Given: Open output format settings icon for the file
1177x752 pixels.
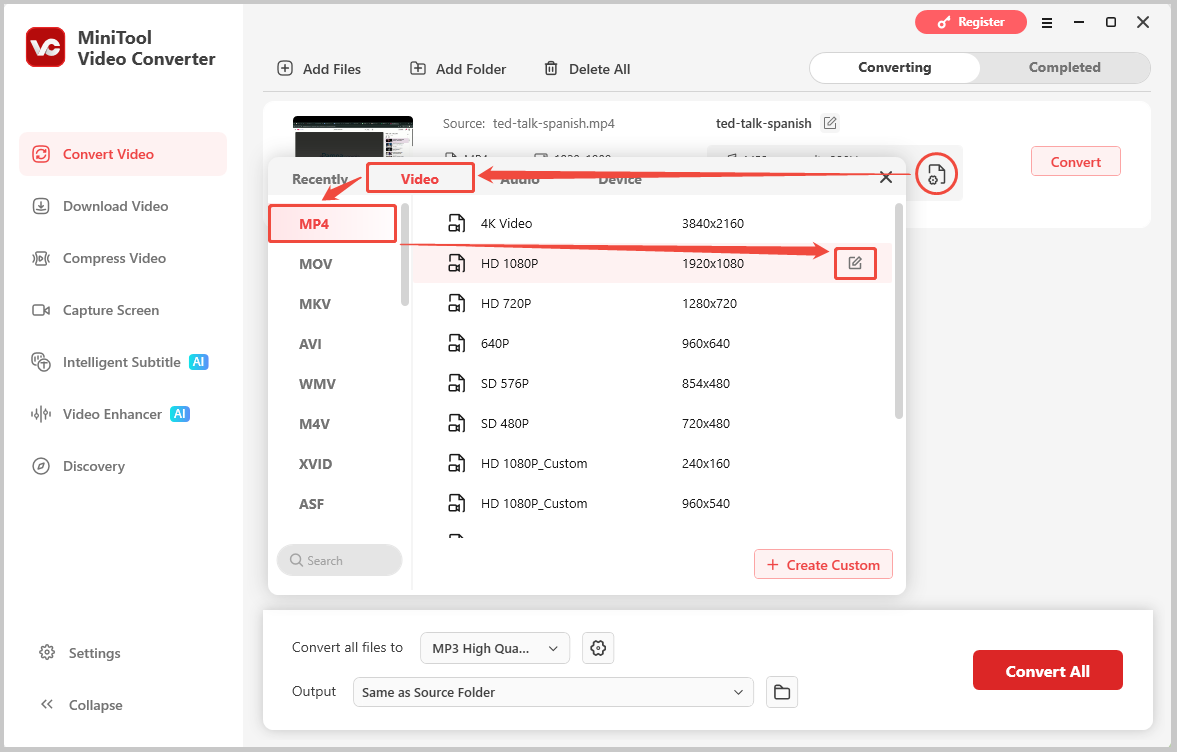Looking at the screenshot, I should 936,174.
